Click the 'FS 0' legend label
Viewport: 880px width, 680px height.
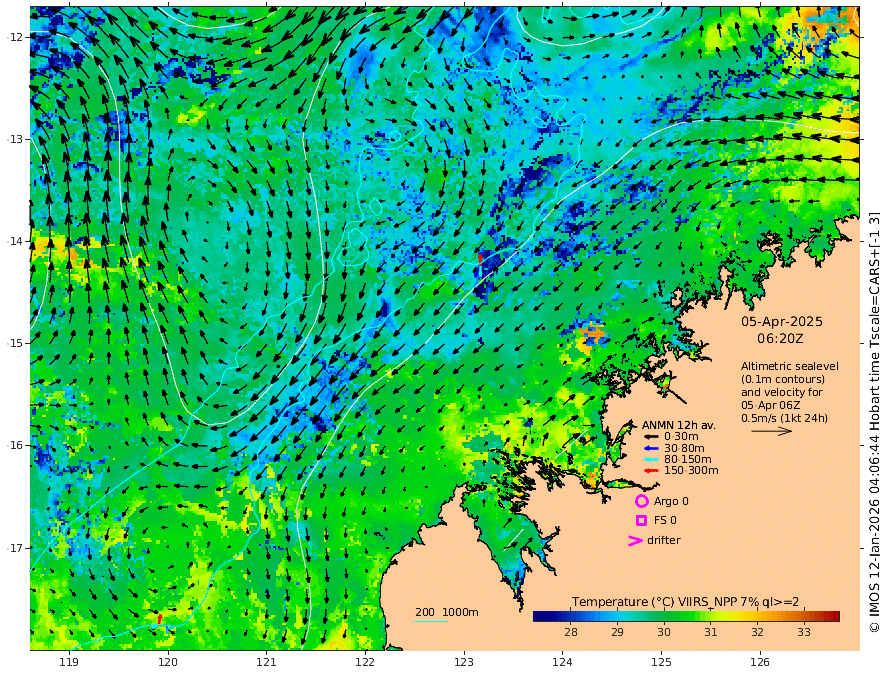tap(665, 521)
